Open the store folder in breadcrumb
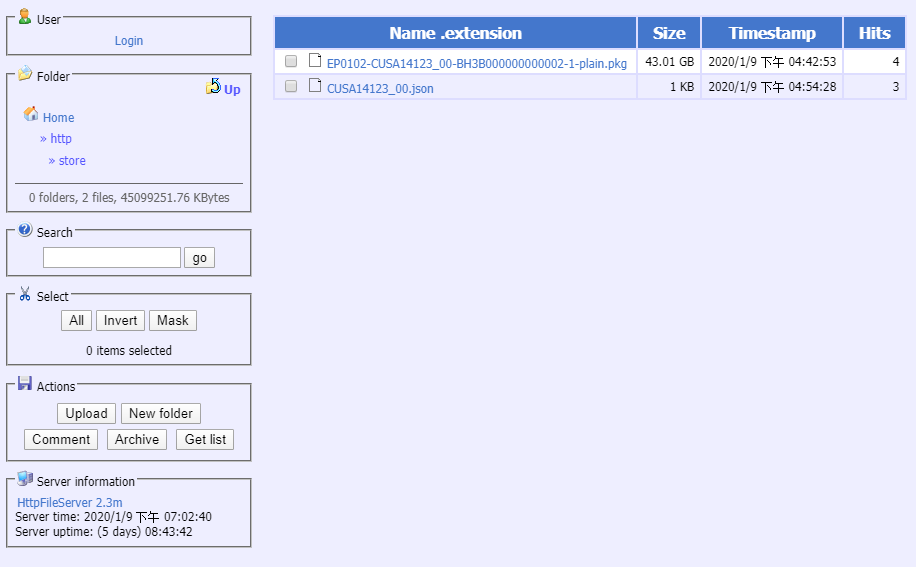Viewport: 916px width, 567px height. pos(72,161)
